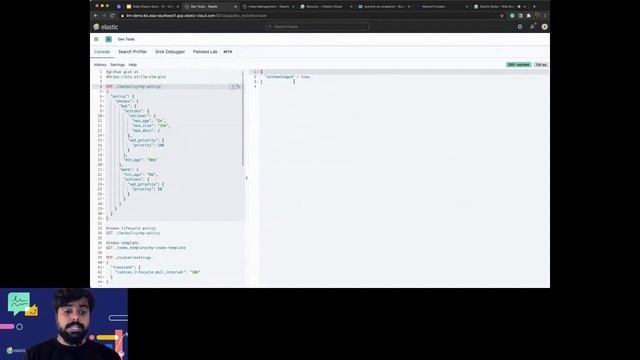The height and width of the screenshot is (360, 640).
Task: Open the Grok Debugger tab
Action: click(170, 52)
